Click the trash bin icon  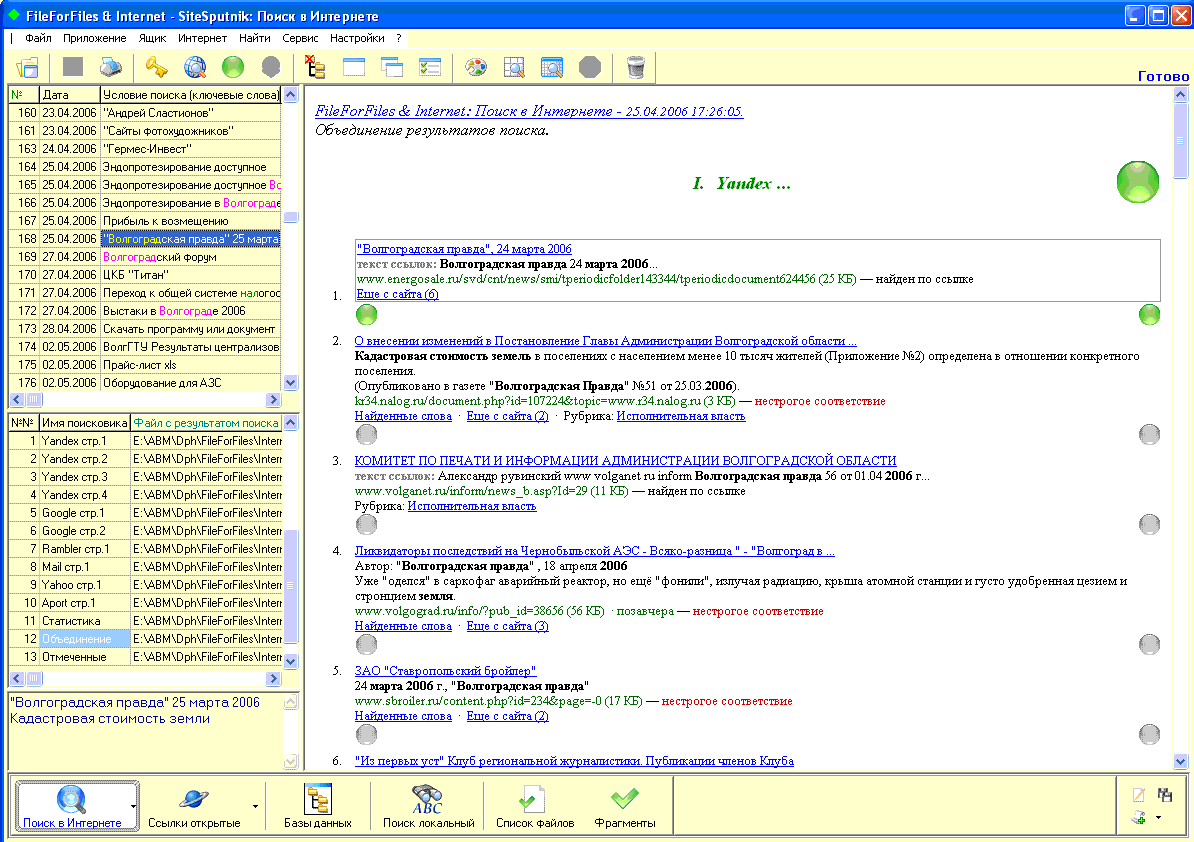636,67
